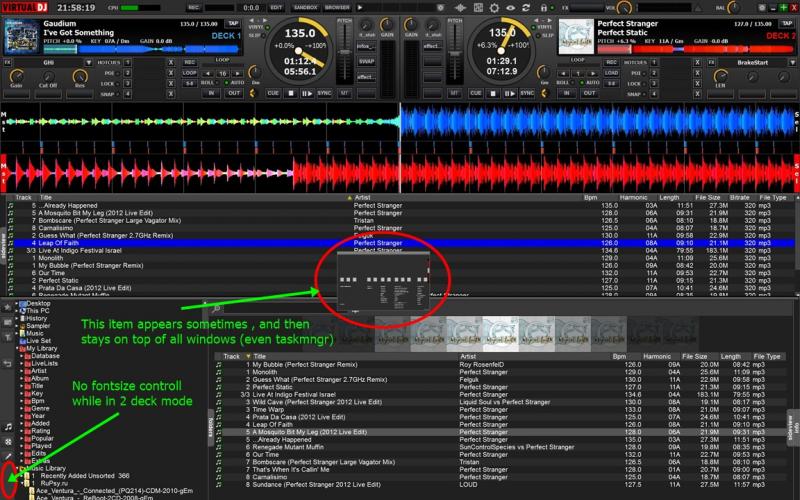Click Deck 2 yellow beat-lock arrow icon
800x500 pixels.
tap(544, 93)
